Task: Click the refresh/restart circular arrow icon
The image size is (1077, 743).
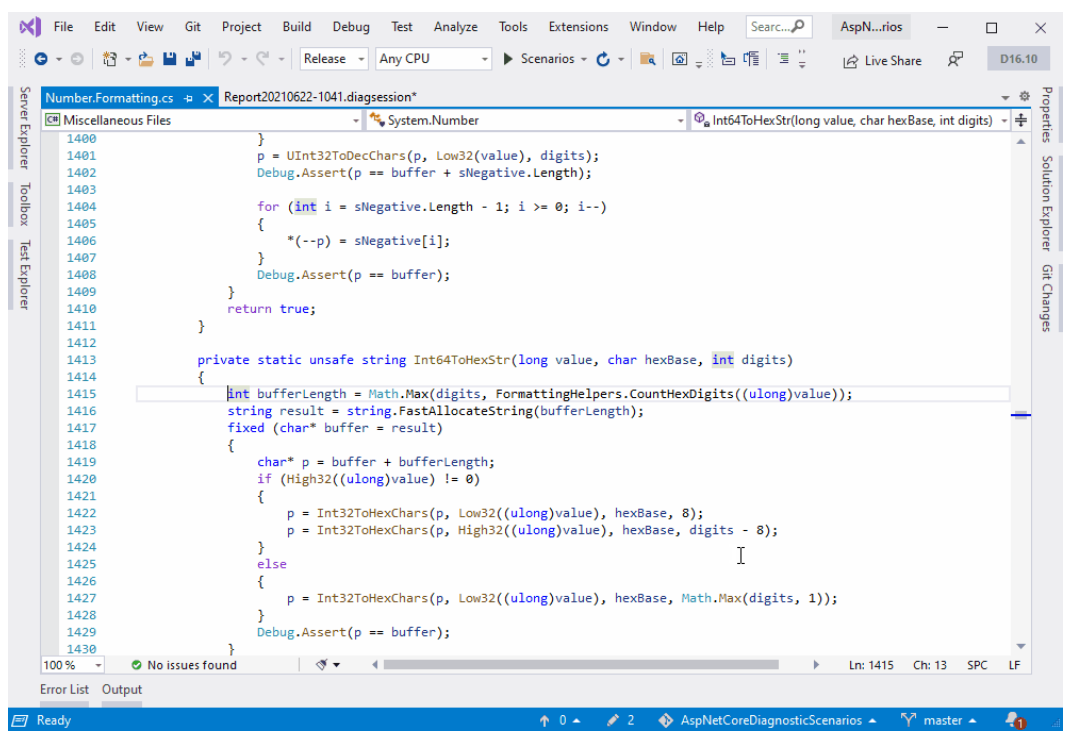Action: click(x=603, y=60)
